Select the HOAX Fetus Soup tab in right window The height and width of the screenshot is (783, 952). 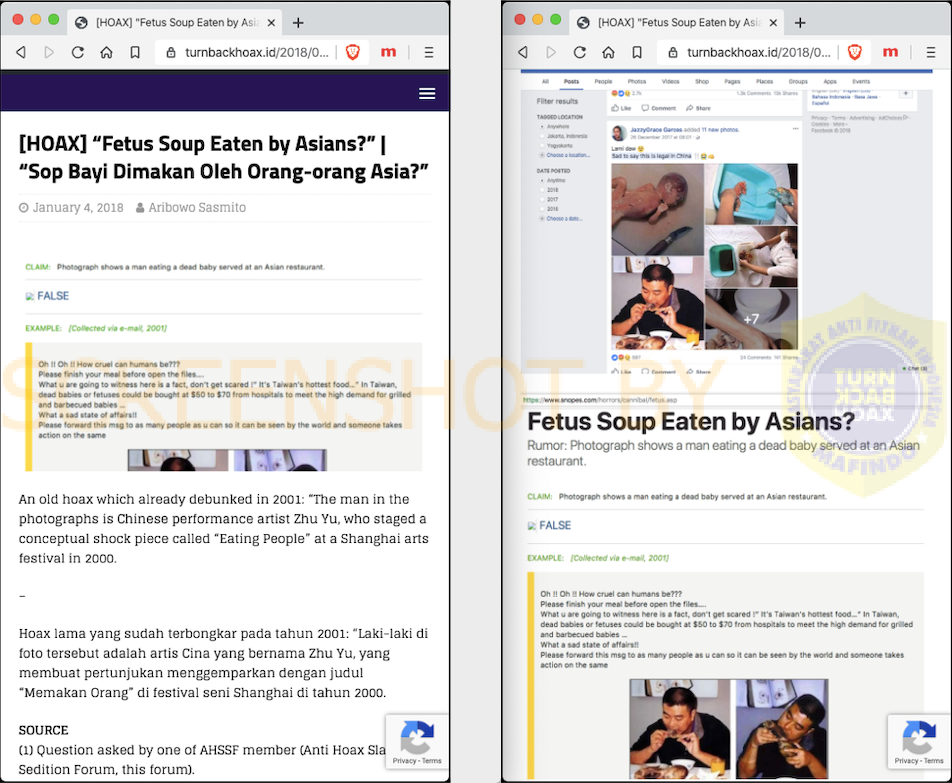tap(676, 22)
